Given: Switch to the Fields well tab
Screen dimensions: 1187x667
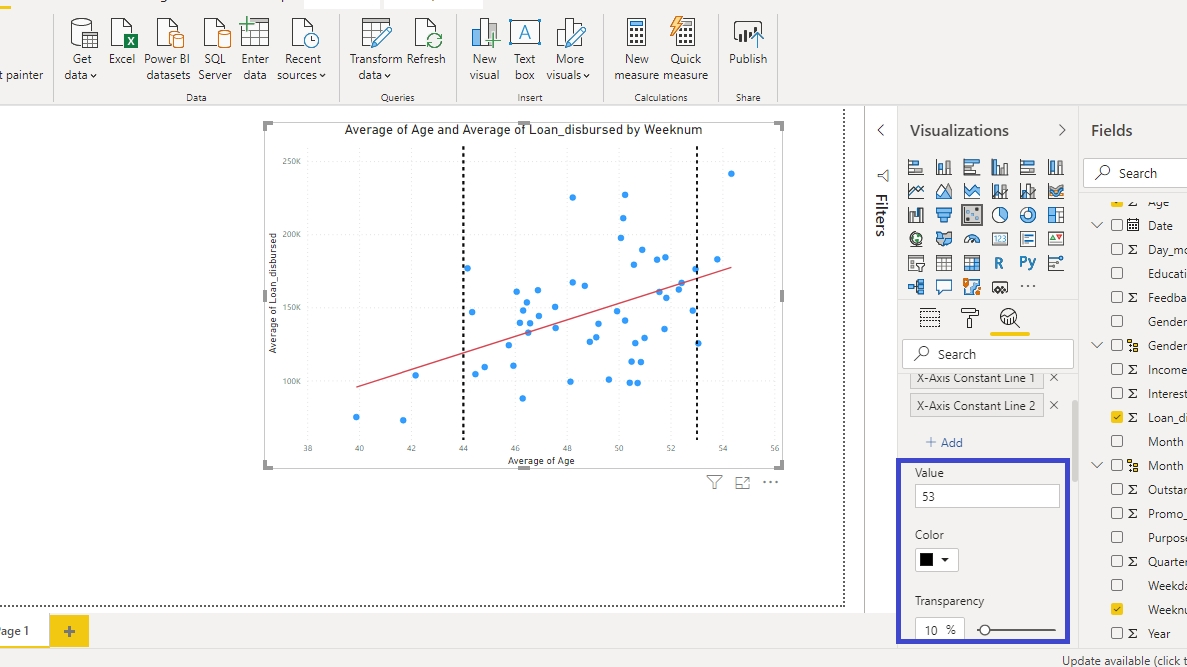Looking at the screenshot, I should click(930, 318).
